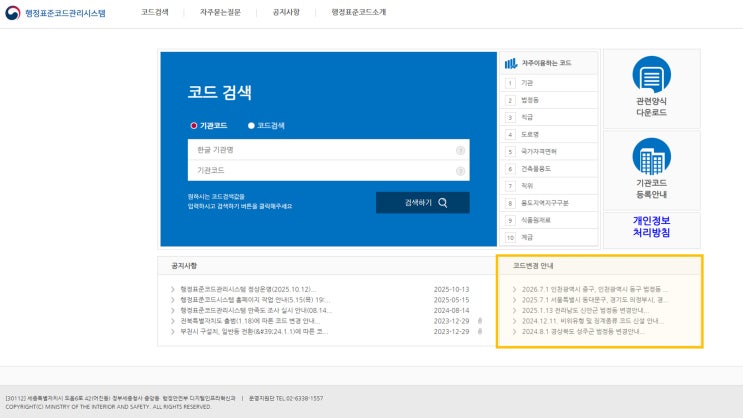Click help icon in 기관코드 input field

pyautogui.click(x=460, y=171)
